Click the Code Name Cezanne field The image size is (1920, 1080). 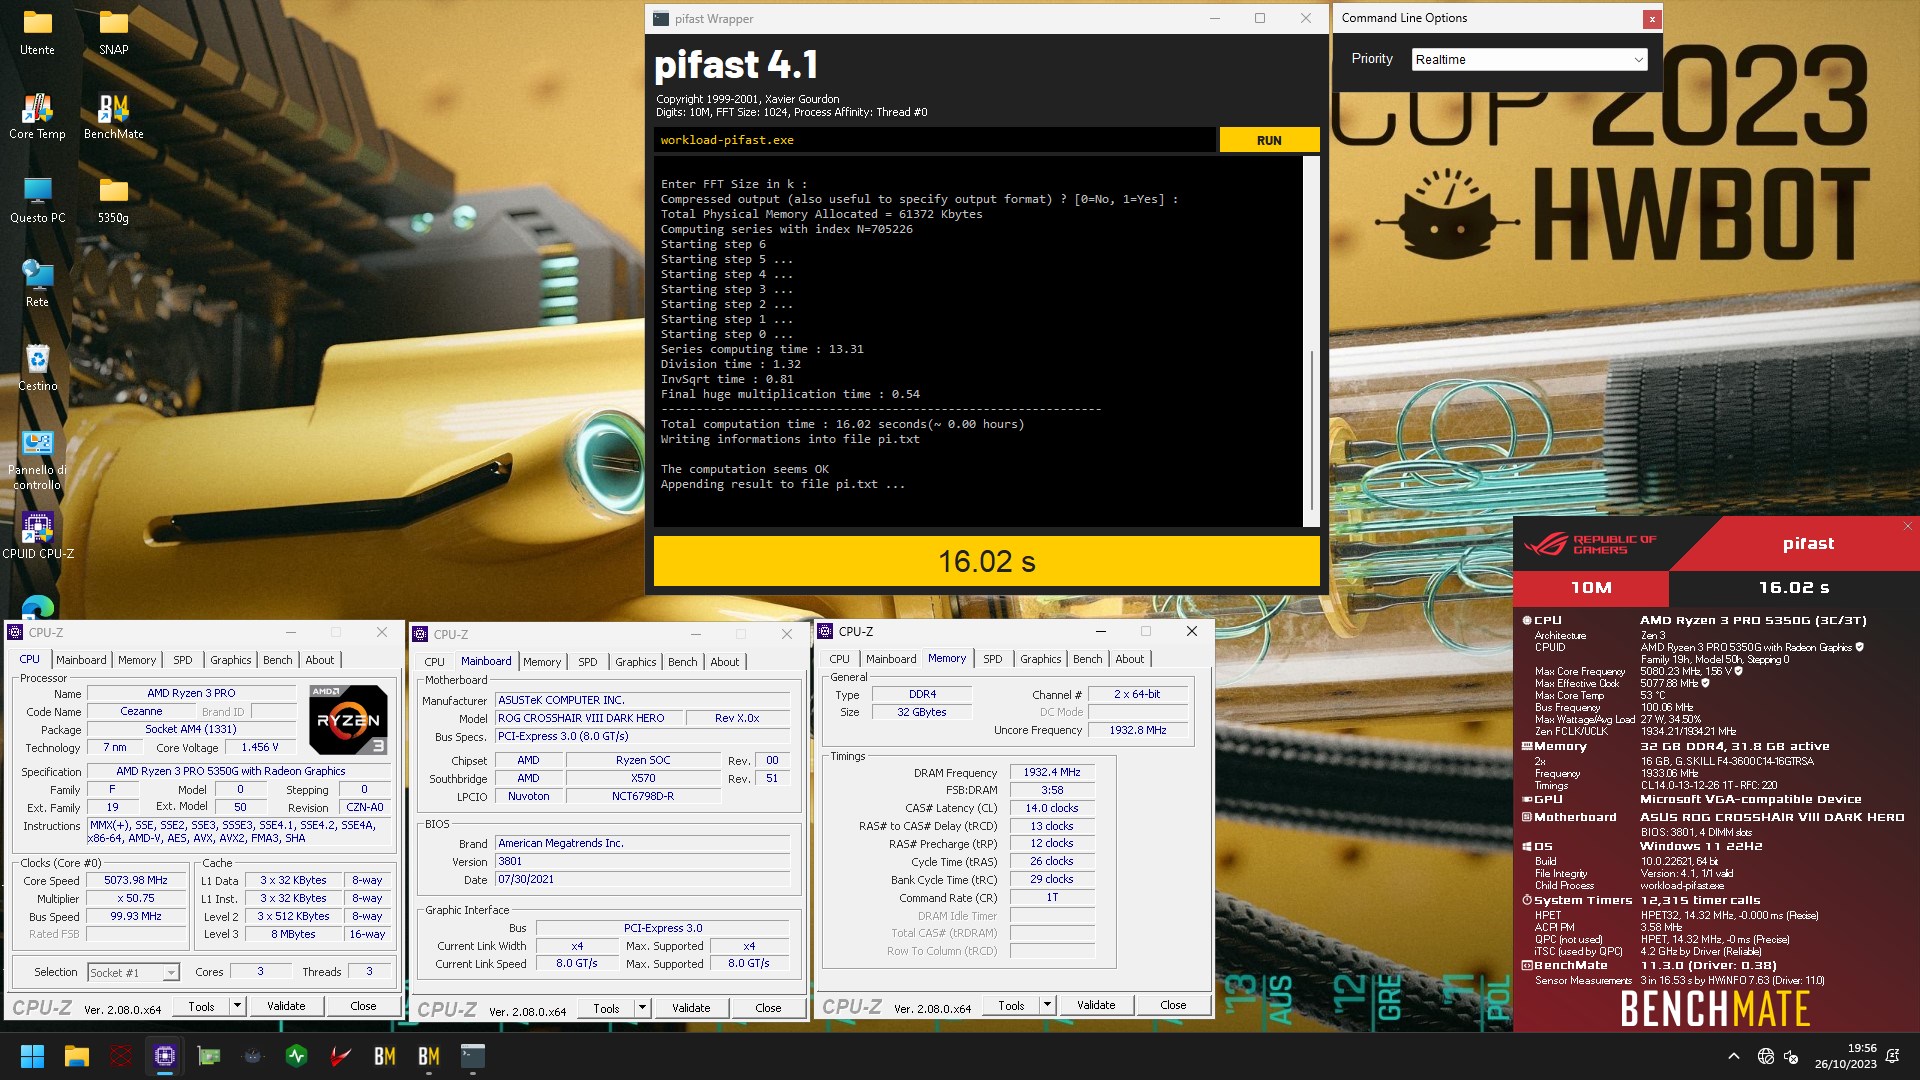point(141,711)
